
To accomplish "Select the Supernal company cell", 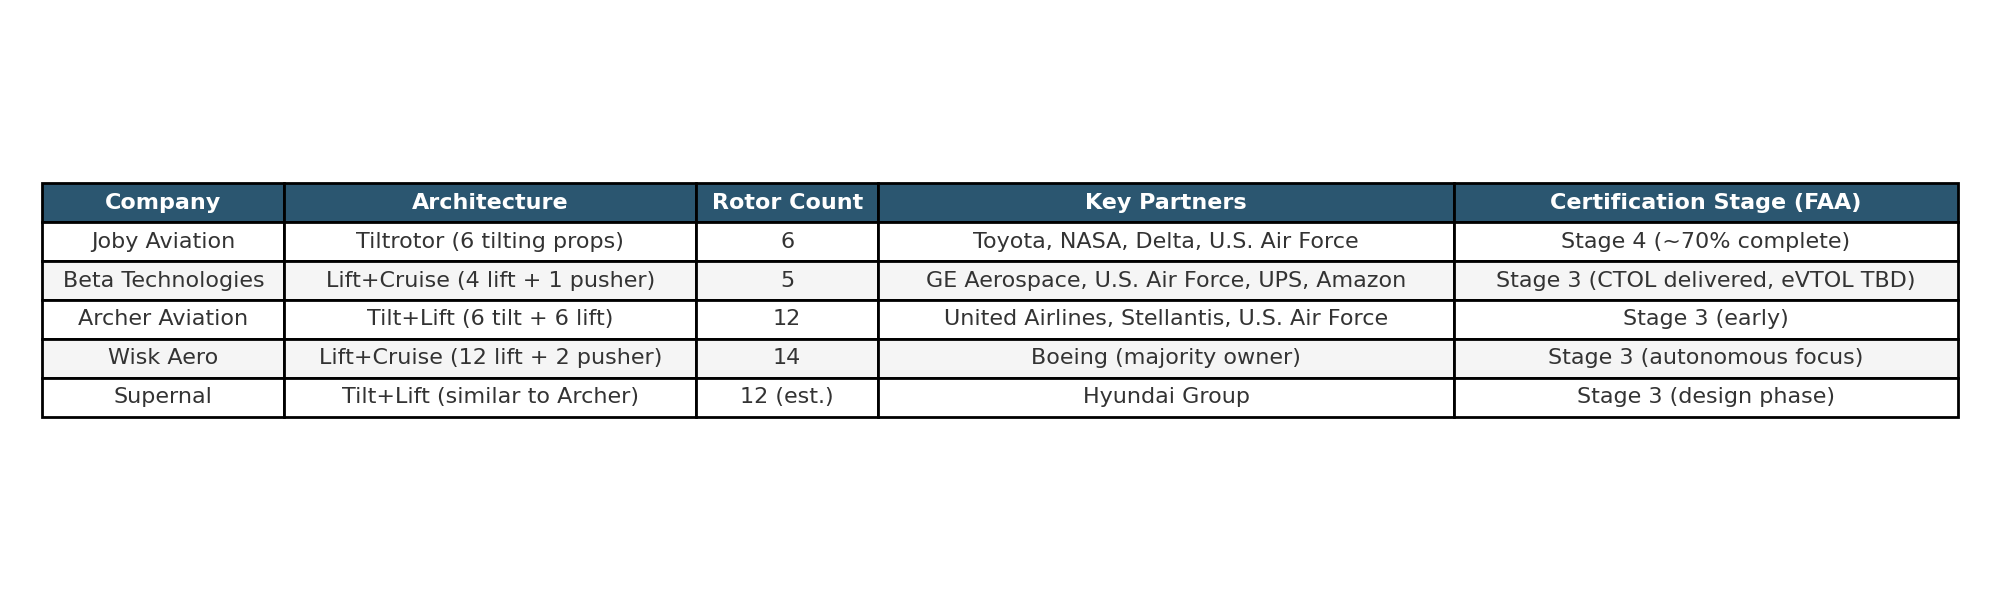I will click(x=163, y=397).
